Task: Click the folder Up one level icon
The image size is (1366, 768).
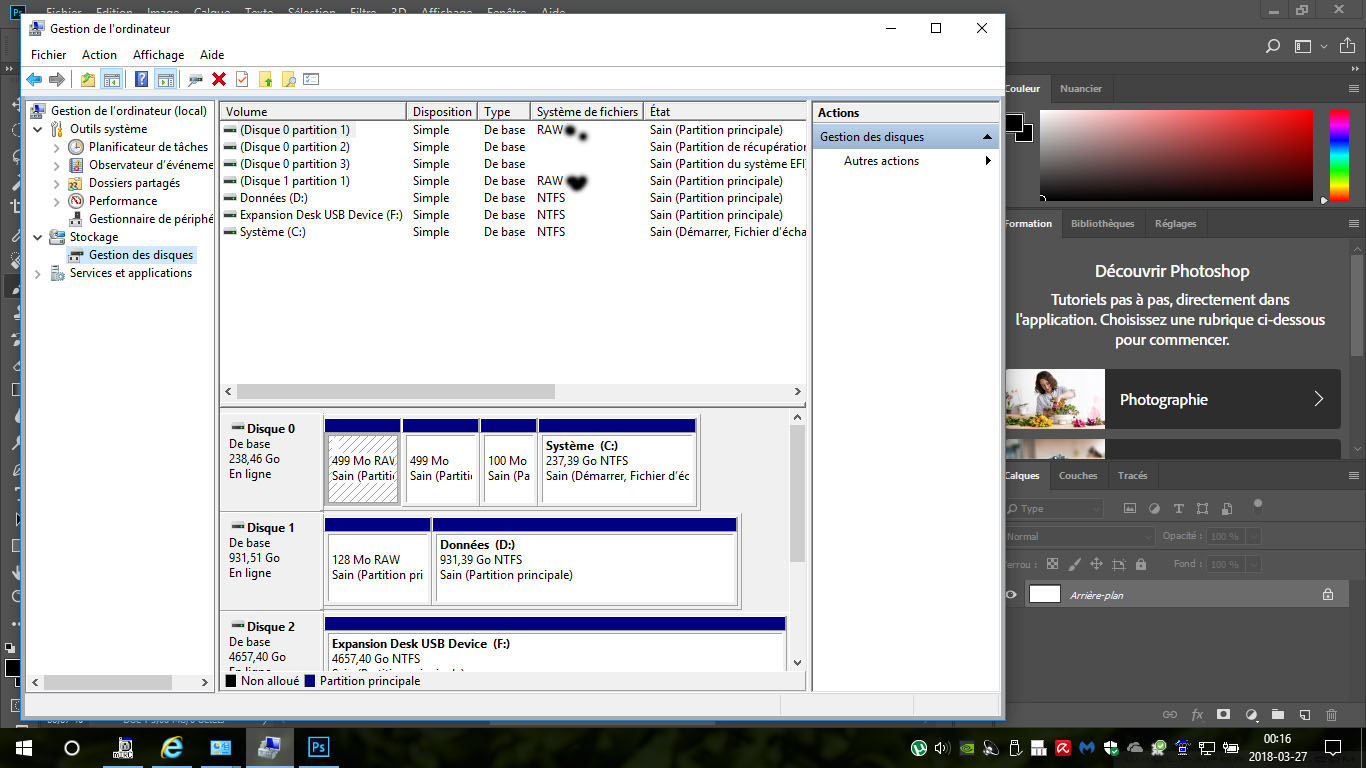Action: click(88, 79)
